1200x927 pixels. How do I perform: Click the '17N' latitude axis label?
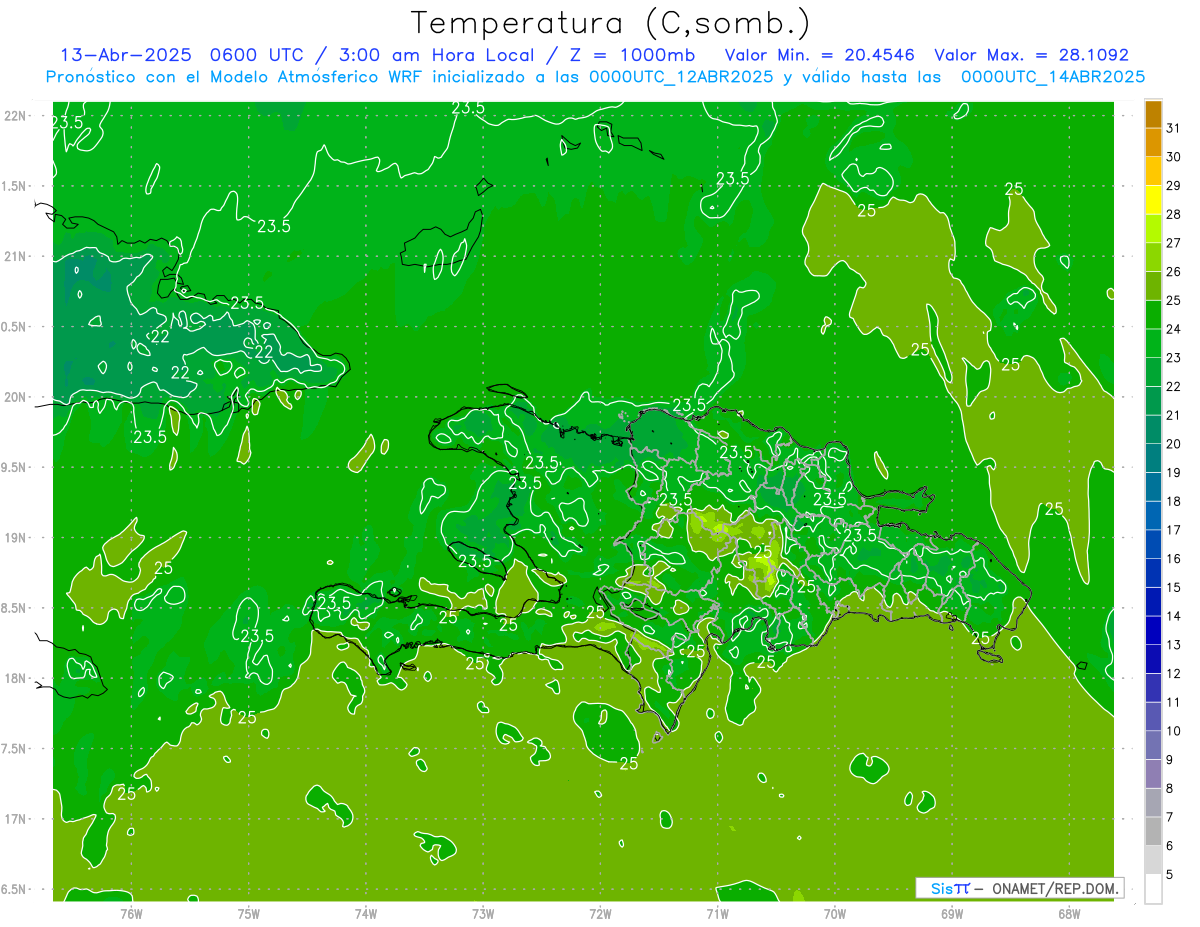pos(15,819)
